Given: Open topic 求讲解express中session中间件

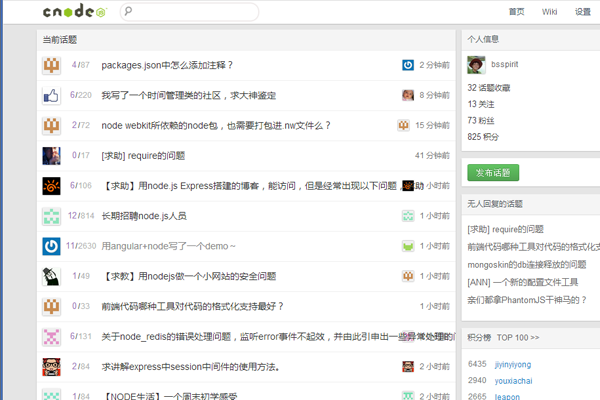Looking at the screenshot, I should pyautogui.click(x=191, y=367).
